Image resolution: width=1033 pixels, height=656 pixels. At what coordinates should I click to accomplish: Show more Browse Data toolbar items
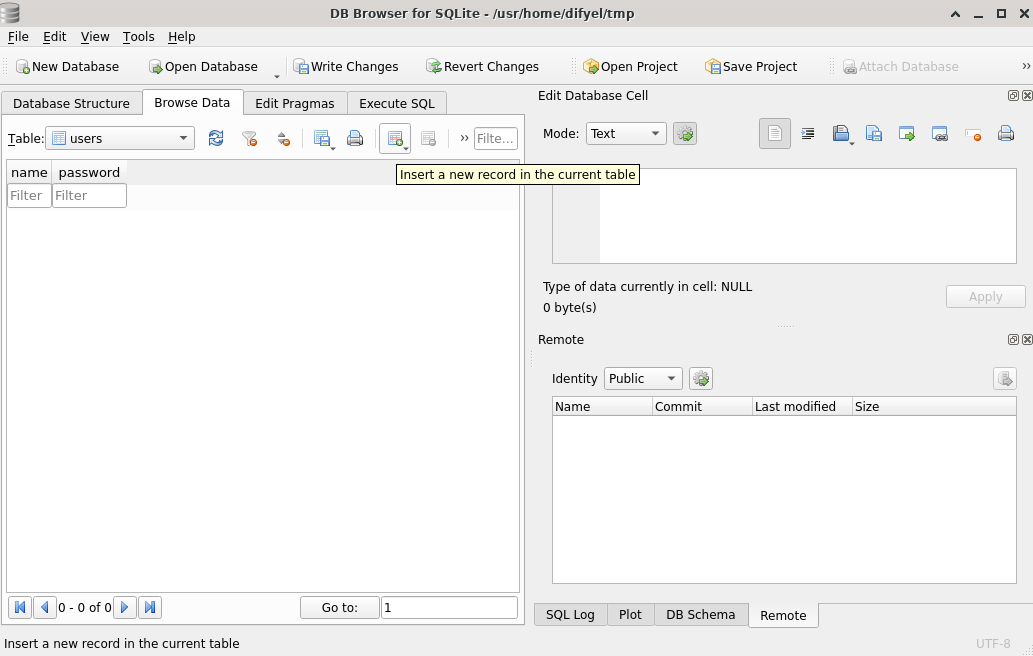[464, 138]
